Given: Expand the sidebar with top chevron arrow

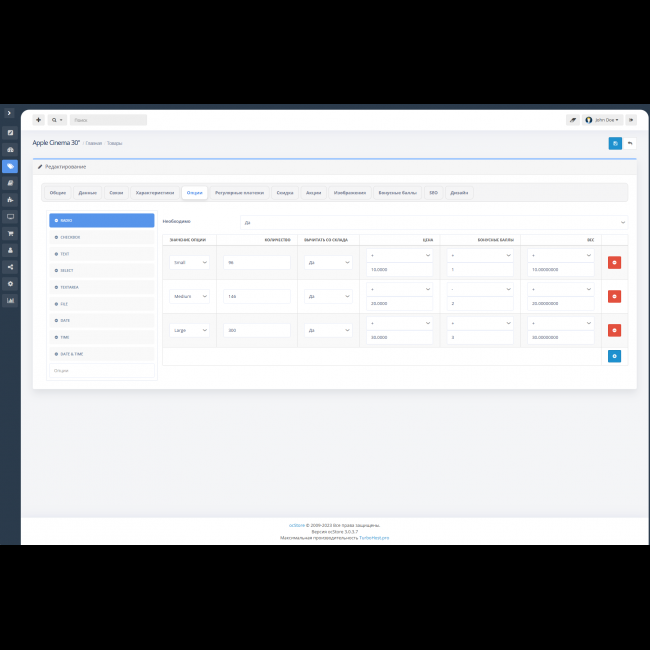Looking at the screenshot, I should click(10, 113).
